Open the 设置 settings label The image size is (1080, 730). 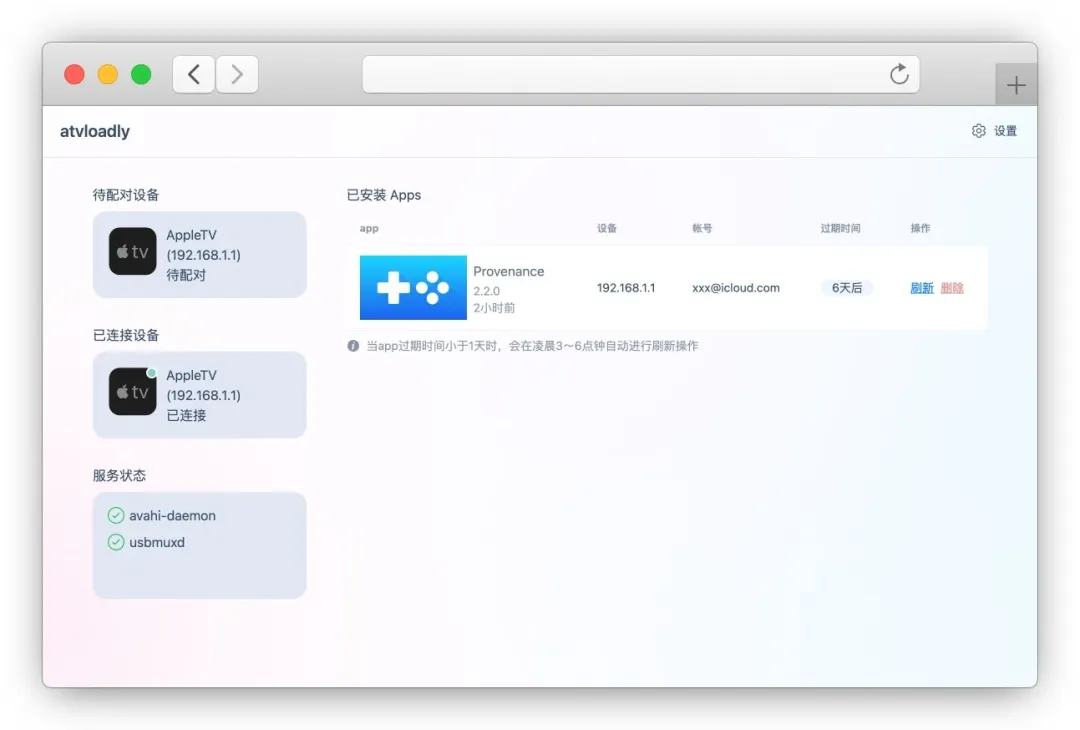pyautogui.click(x=1006, y=131)
